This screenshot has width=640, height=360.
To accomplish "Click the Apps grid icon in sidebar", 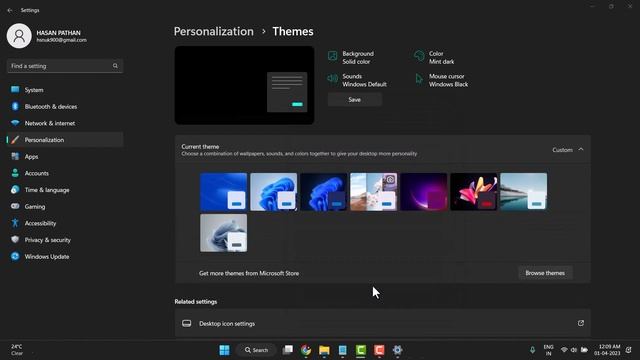I will (x=15, y=156).
